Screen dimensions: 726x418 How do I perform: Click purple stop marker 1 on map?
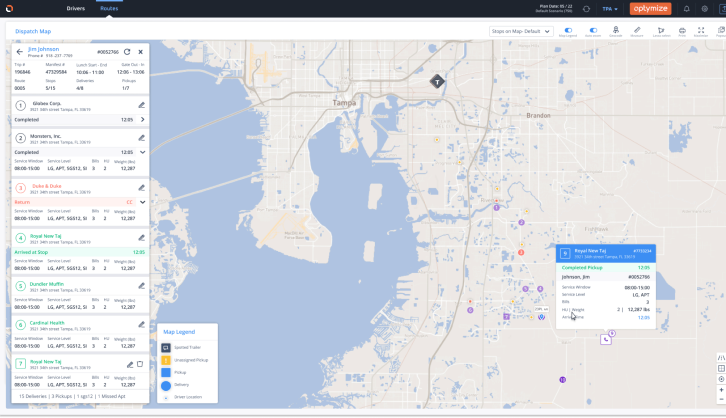point(496,207)
